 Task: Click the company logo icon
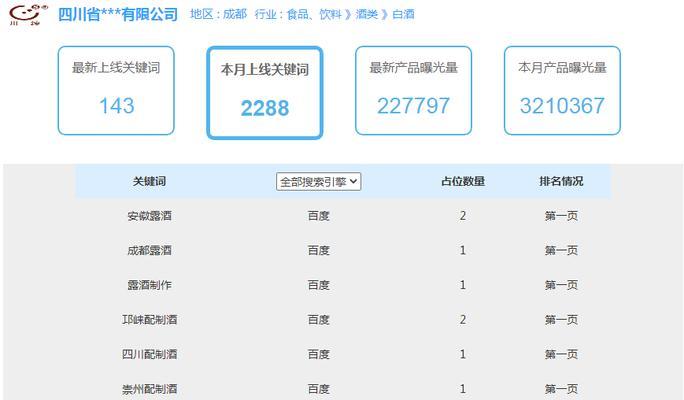click(28, 14)
